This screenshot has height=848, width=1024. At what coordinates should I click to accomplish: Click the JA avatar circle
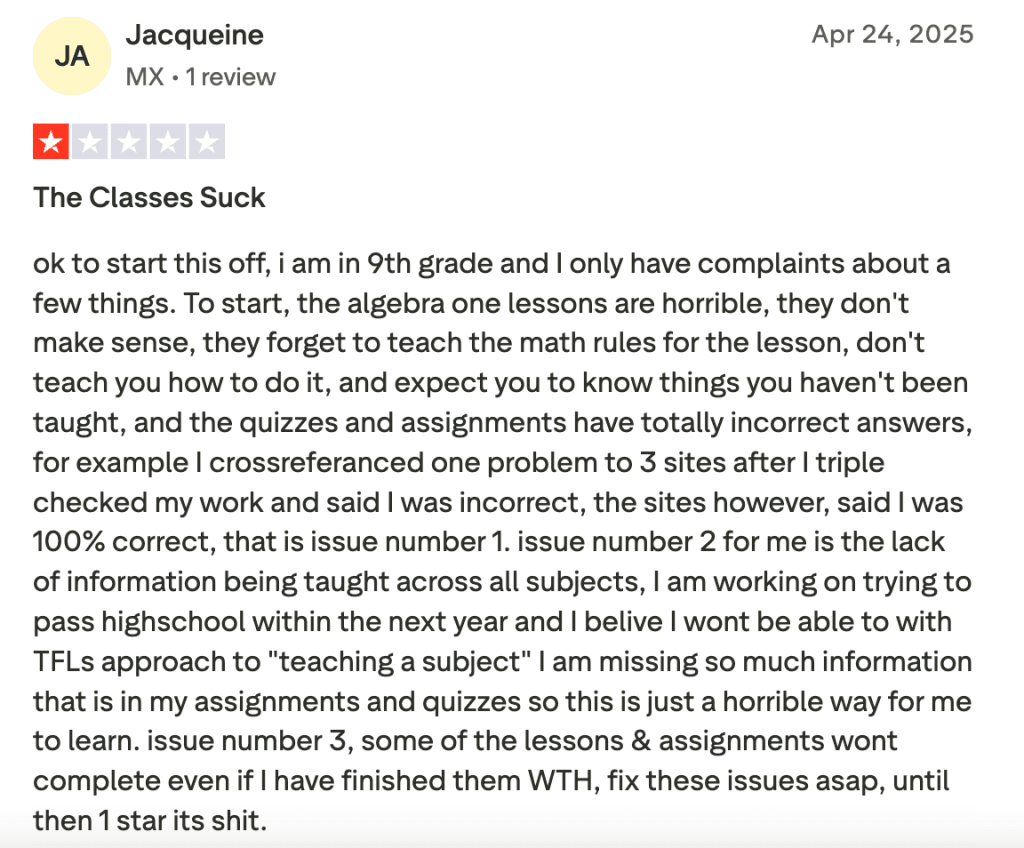point(72,55)
